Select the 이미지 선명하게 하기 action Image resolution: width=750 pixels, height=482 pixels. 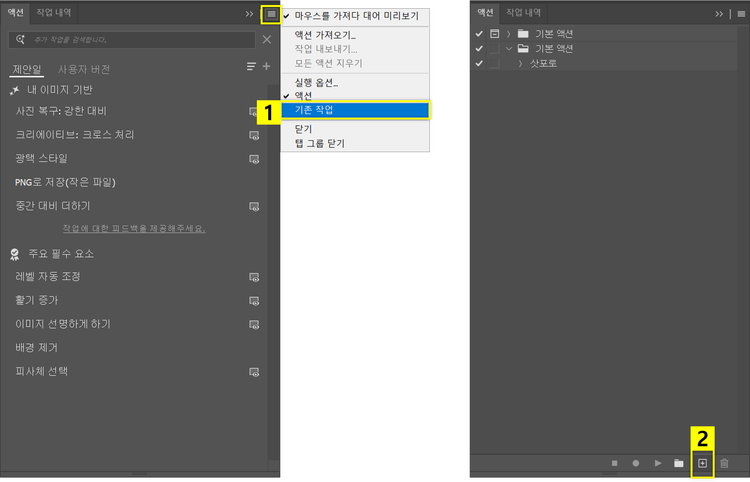click(x=63, y=324)
